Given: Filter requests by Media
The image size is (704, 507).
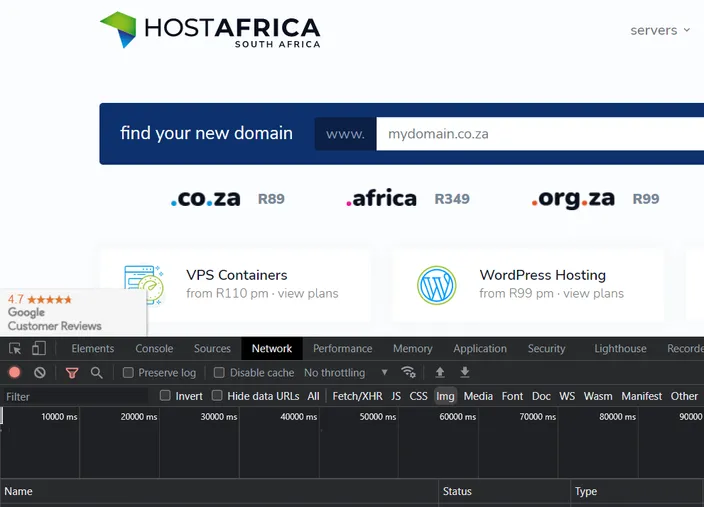Looking at the screenshot, I should coord(478,396).
